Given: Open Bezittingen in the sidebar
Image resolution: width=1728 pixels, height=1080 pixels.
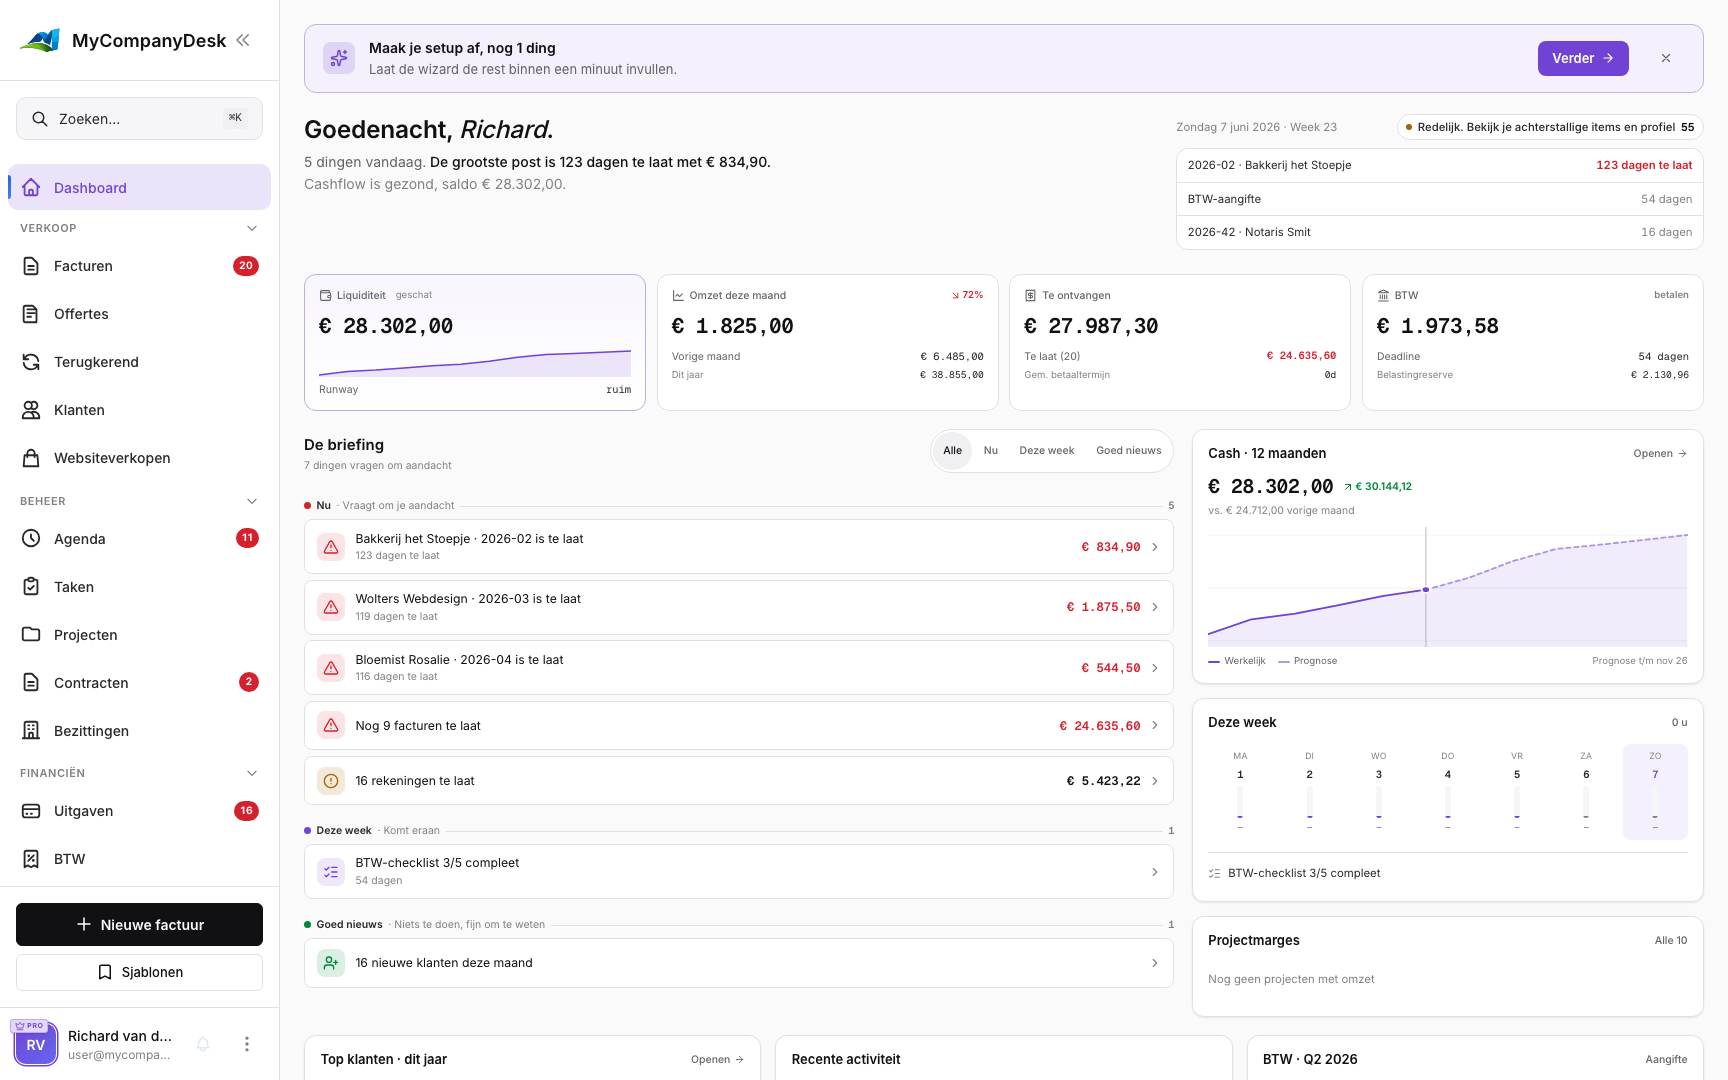Looking at the screenshot, I should coord(139,731).
